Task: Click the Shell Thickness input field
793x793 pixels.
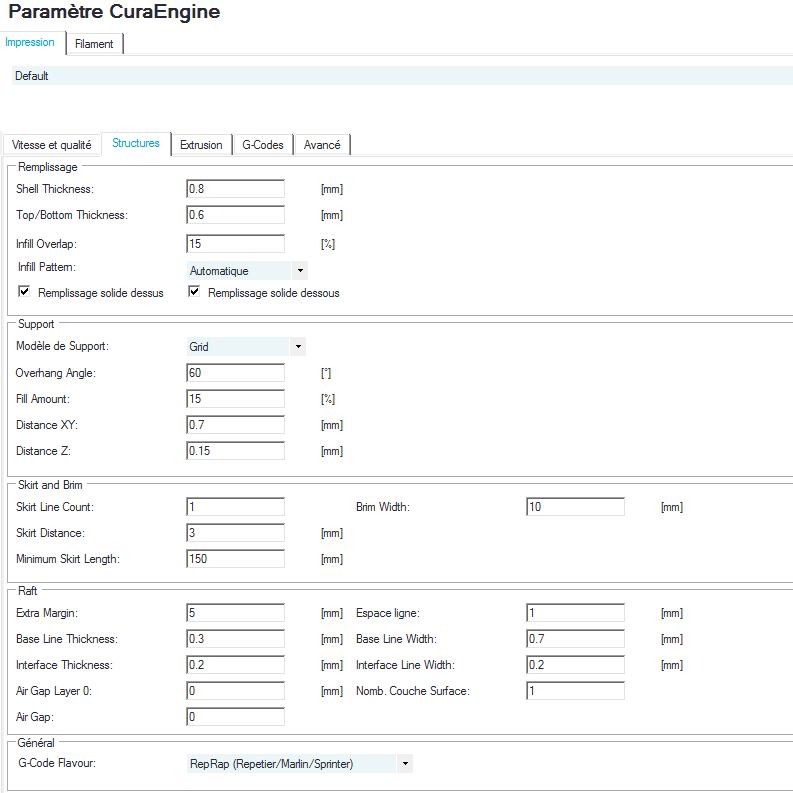Action: pos(235,189)
